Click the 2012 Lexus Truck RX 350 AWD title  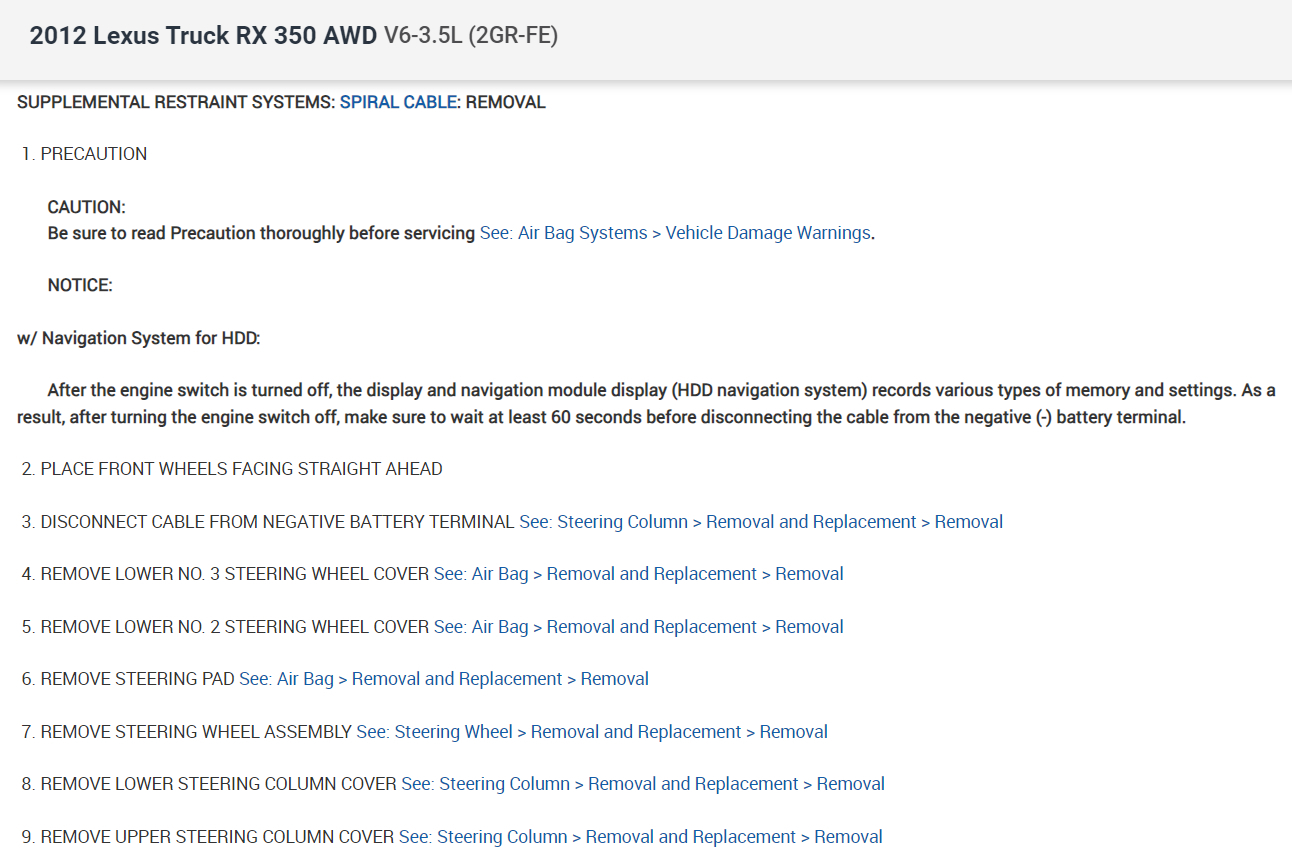[x=203, y=36]
